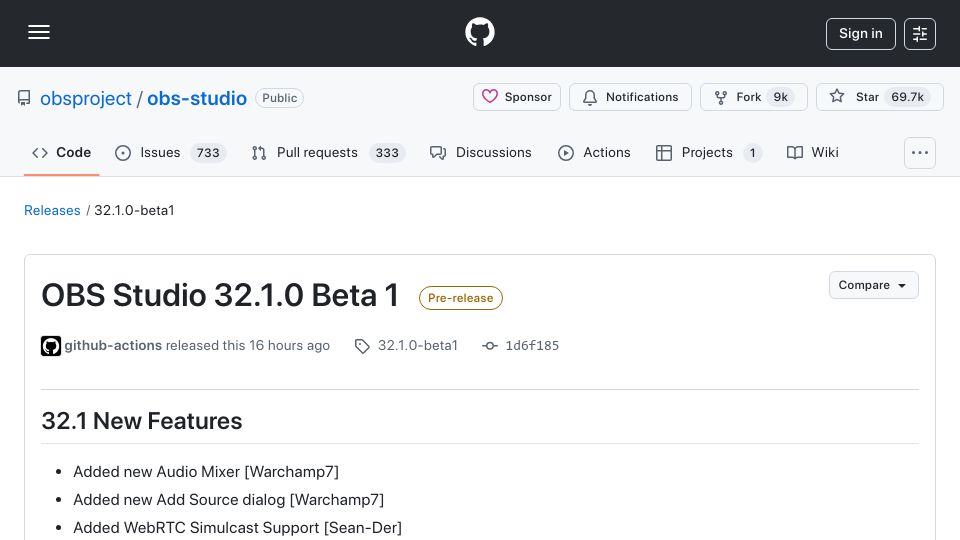Viewport: 960px width, 540px height.
Task: Click the Added new Audio Mixer entry
Action: pyautogui.click(x=206, y=471)
